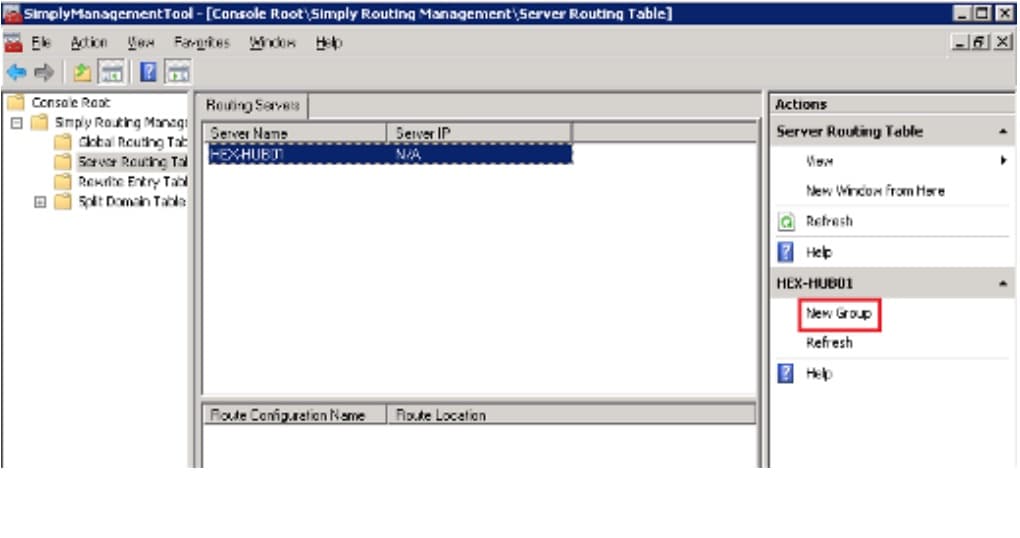This screenshot has width=1020, height=538.
Task: Click the blue Help toolbar icon
Action: (147, 72)
